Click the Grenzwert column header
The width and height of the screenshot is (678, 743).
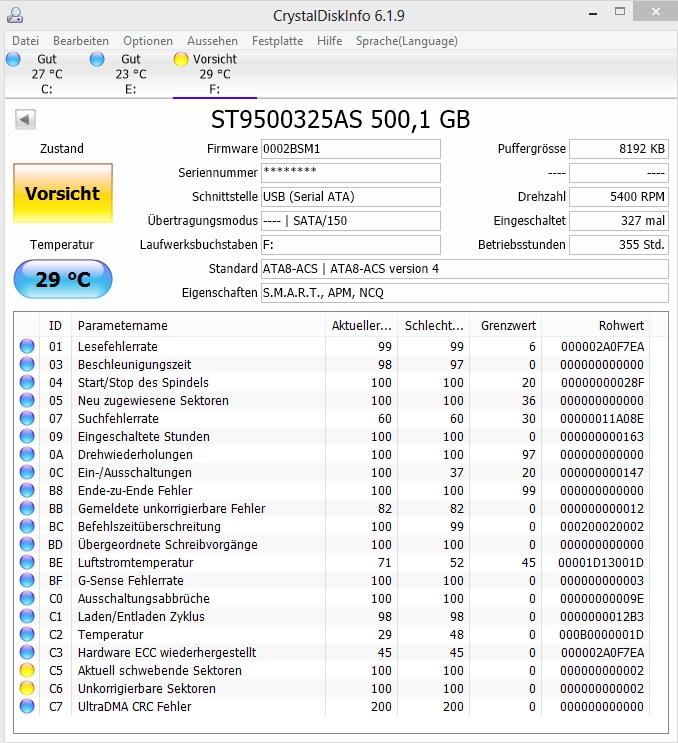coord(506,326)
